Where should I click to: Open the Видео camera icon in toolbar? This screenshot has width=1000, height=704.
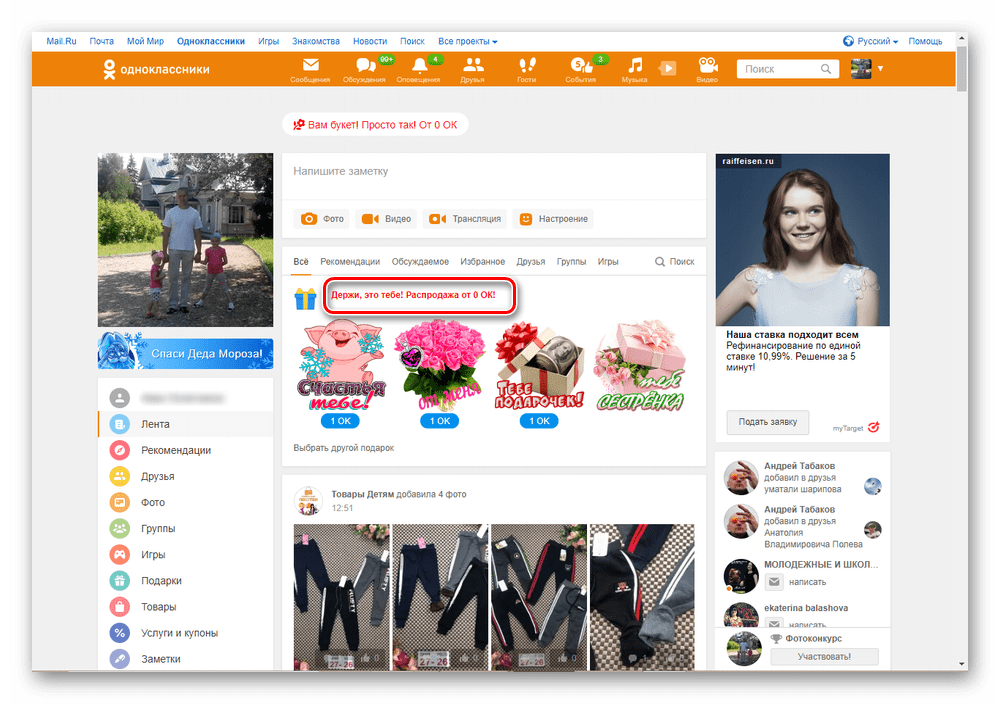pos(707,68)
